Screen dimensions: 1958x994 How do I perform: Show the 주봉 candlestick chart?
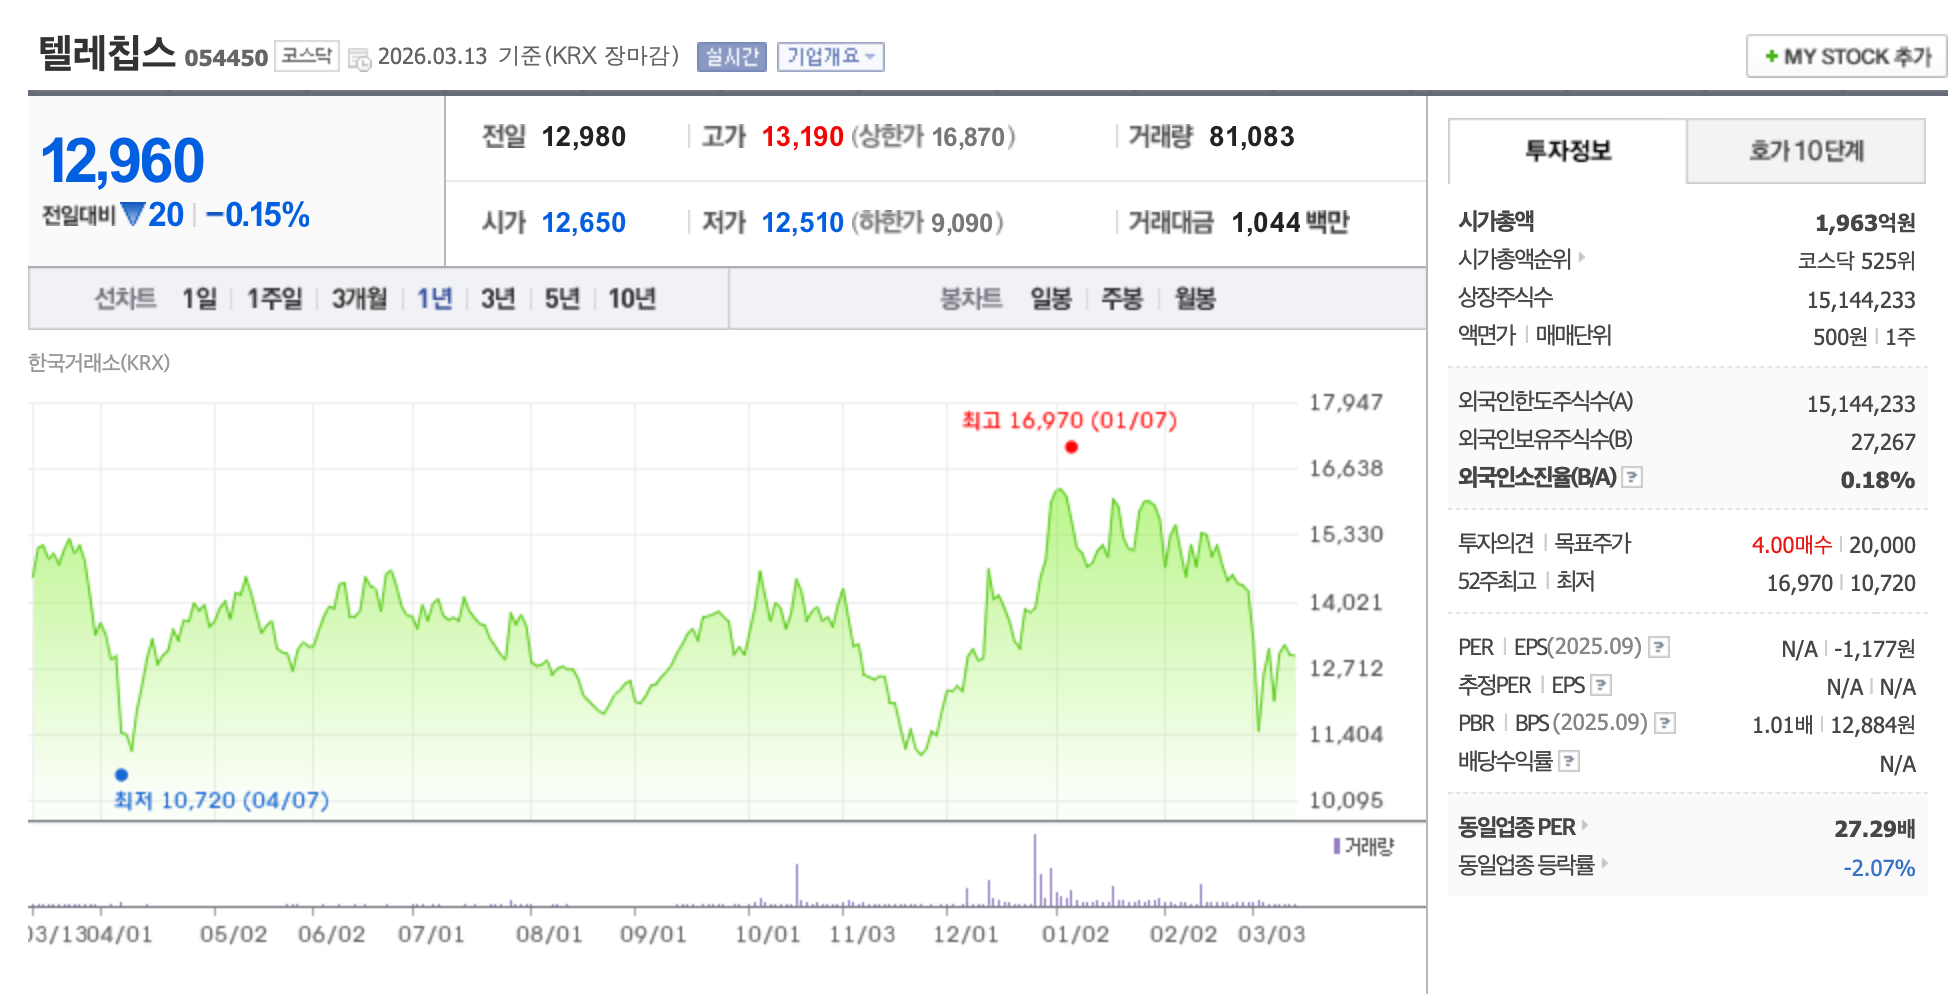[x=1122, y=298]
